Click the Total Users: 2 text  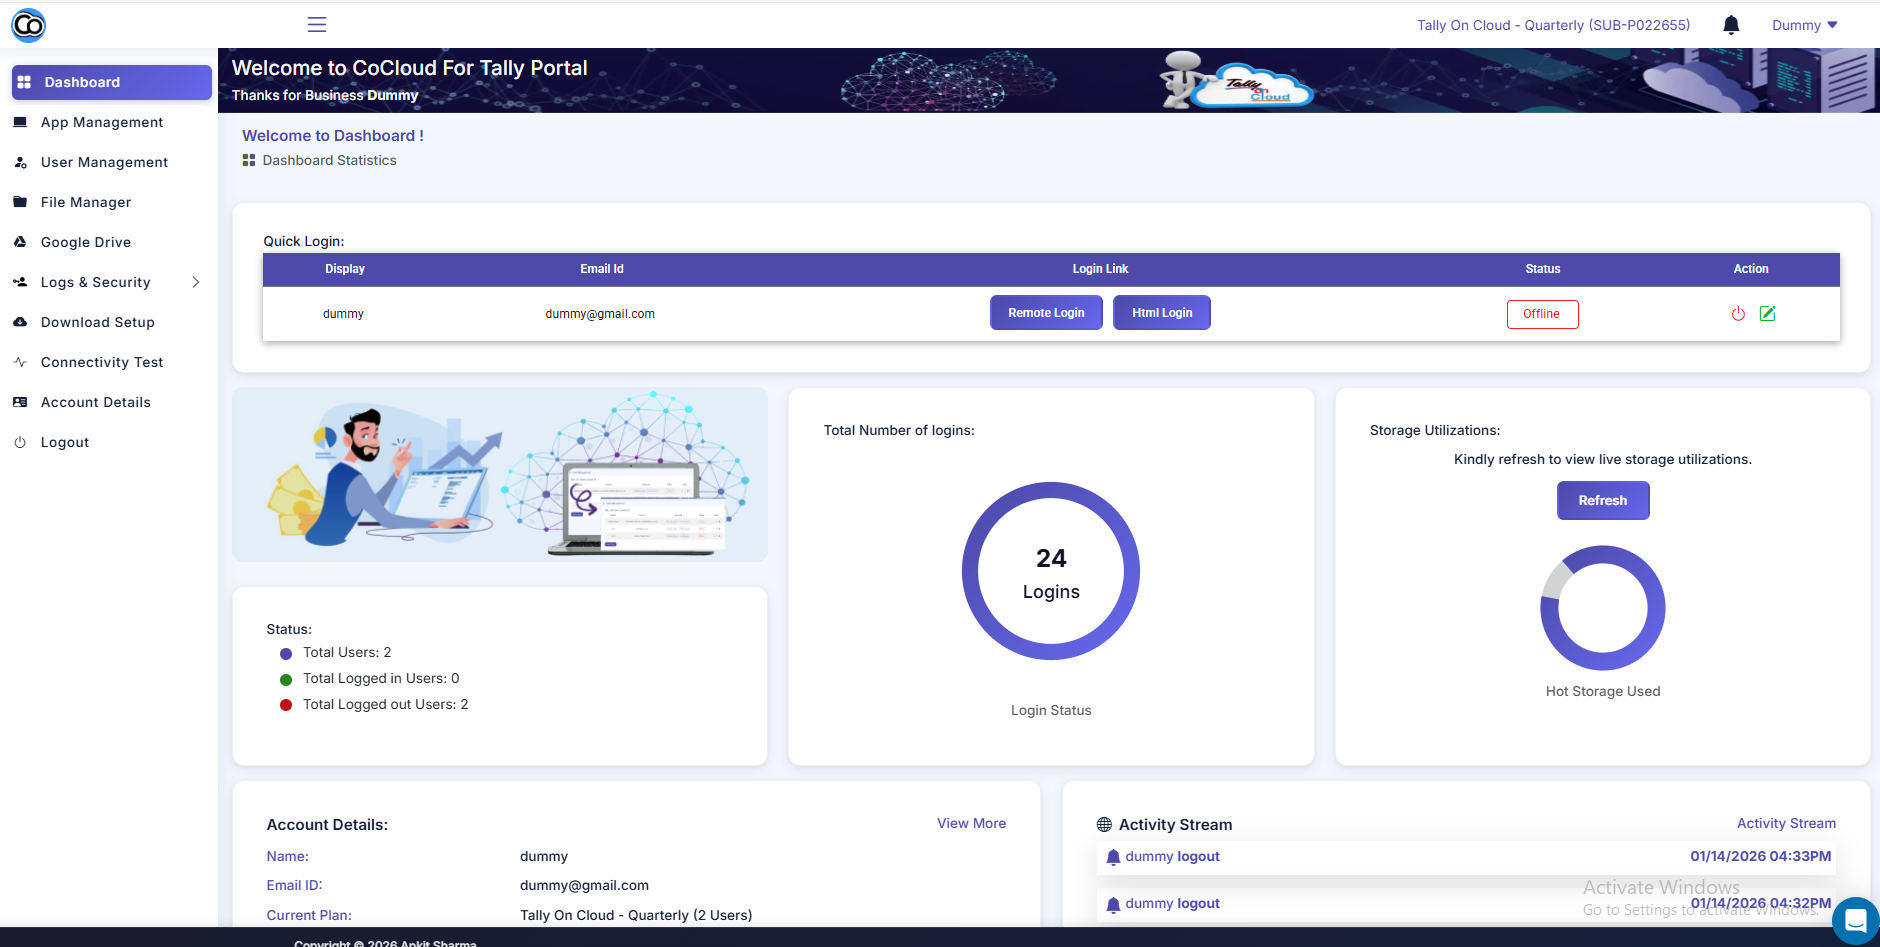coord(347,653)
